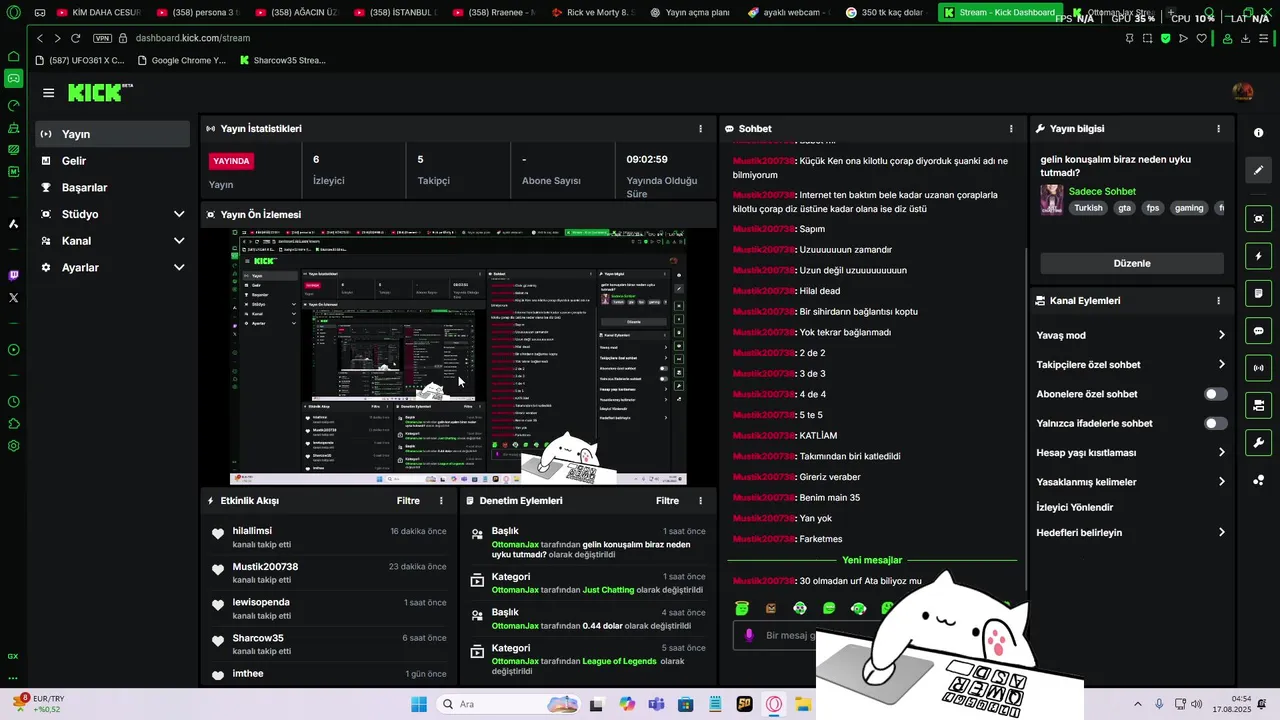Click the wrench tools icon in right rail
This screenshot has width=1280, height=720.
pos(1258,442)
